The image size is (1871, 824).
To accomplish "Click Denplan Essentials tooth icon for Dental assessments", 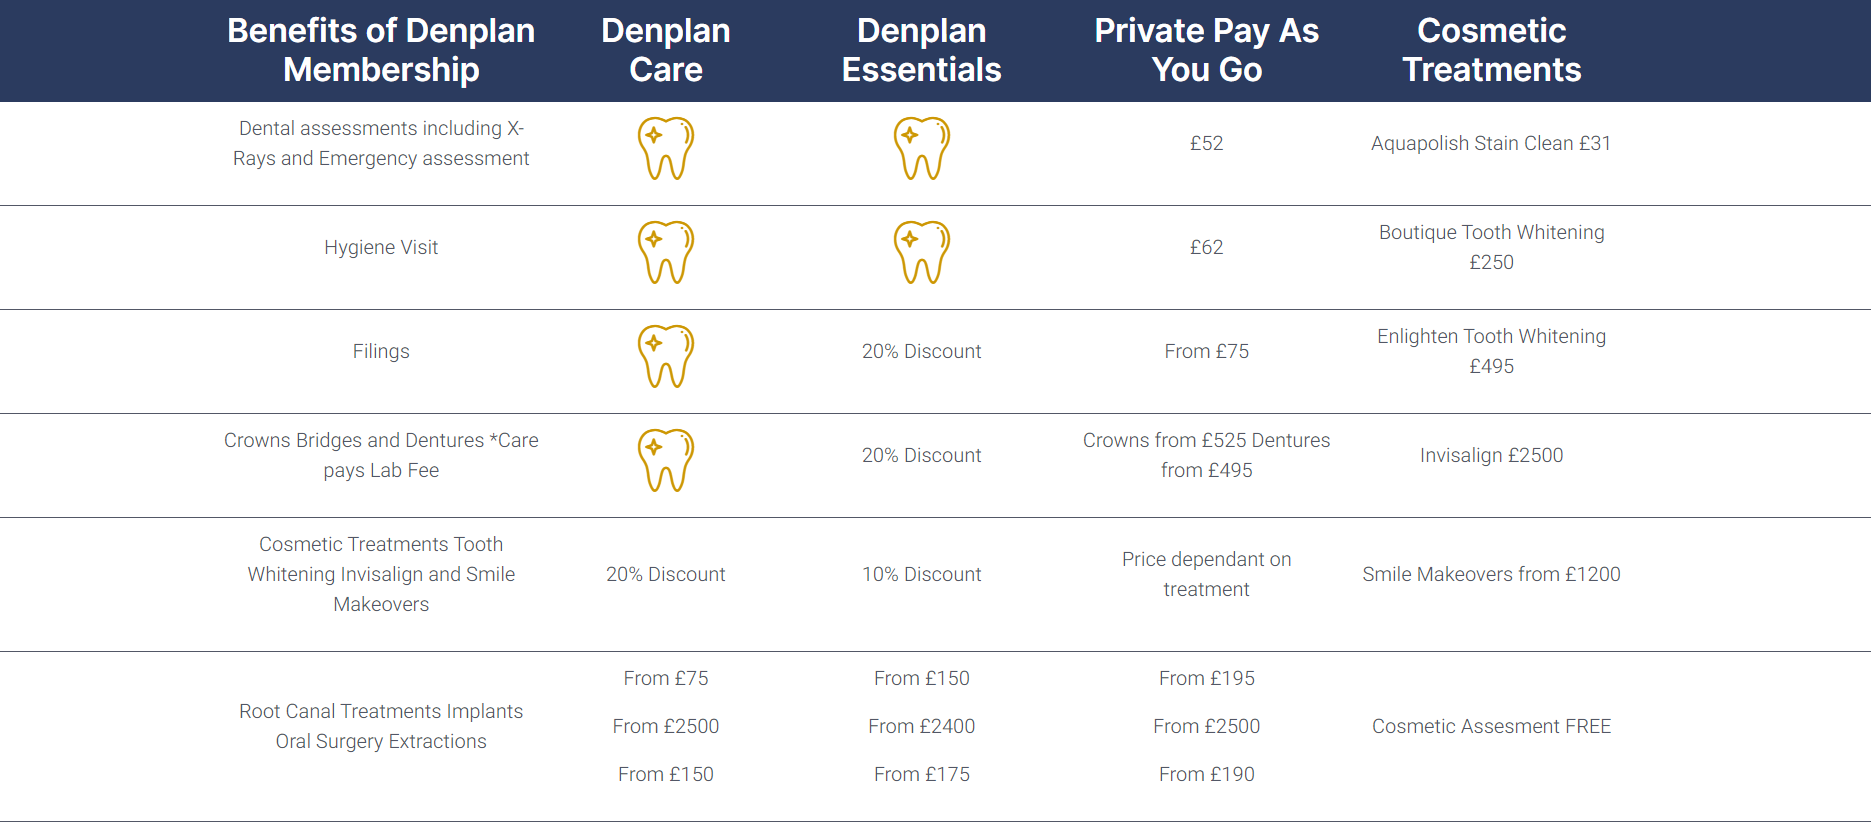I will click(922, 148).
